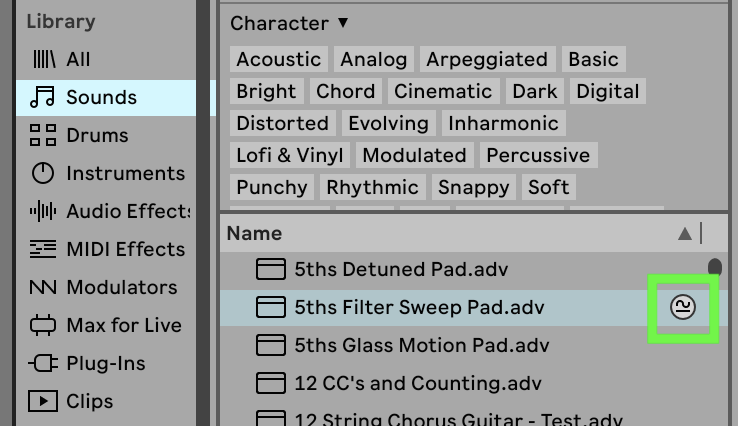Enable the Cinematic filter tag
Screen dimensions: 738x426
pos(443,91)
